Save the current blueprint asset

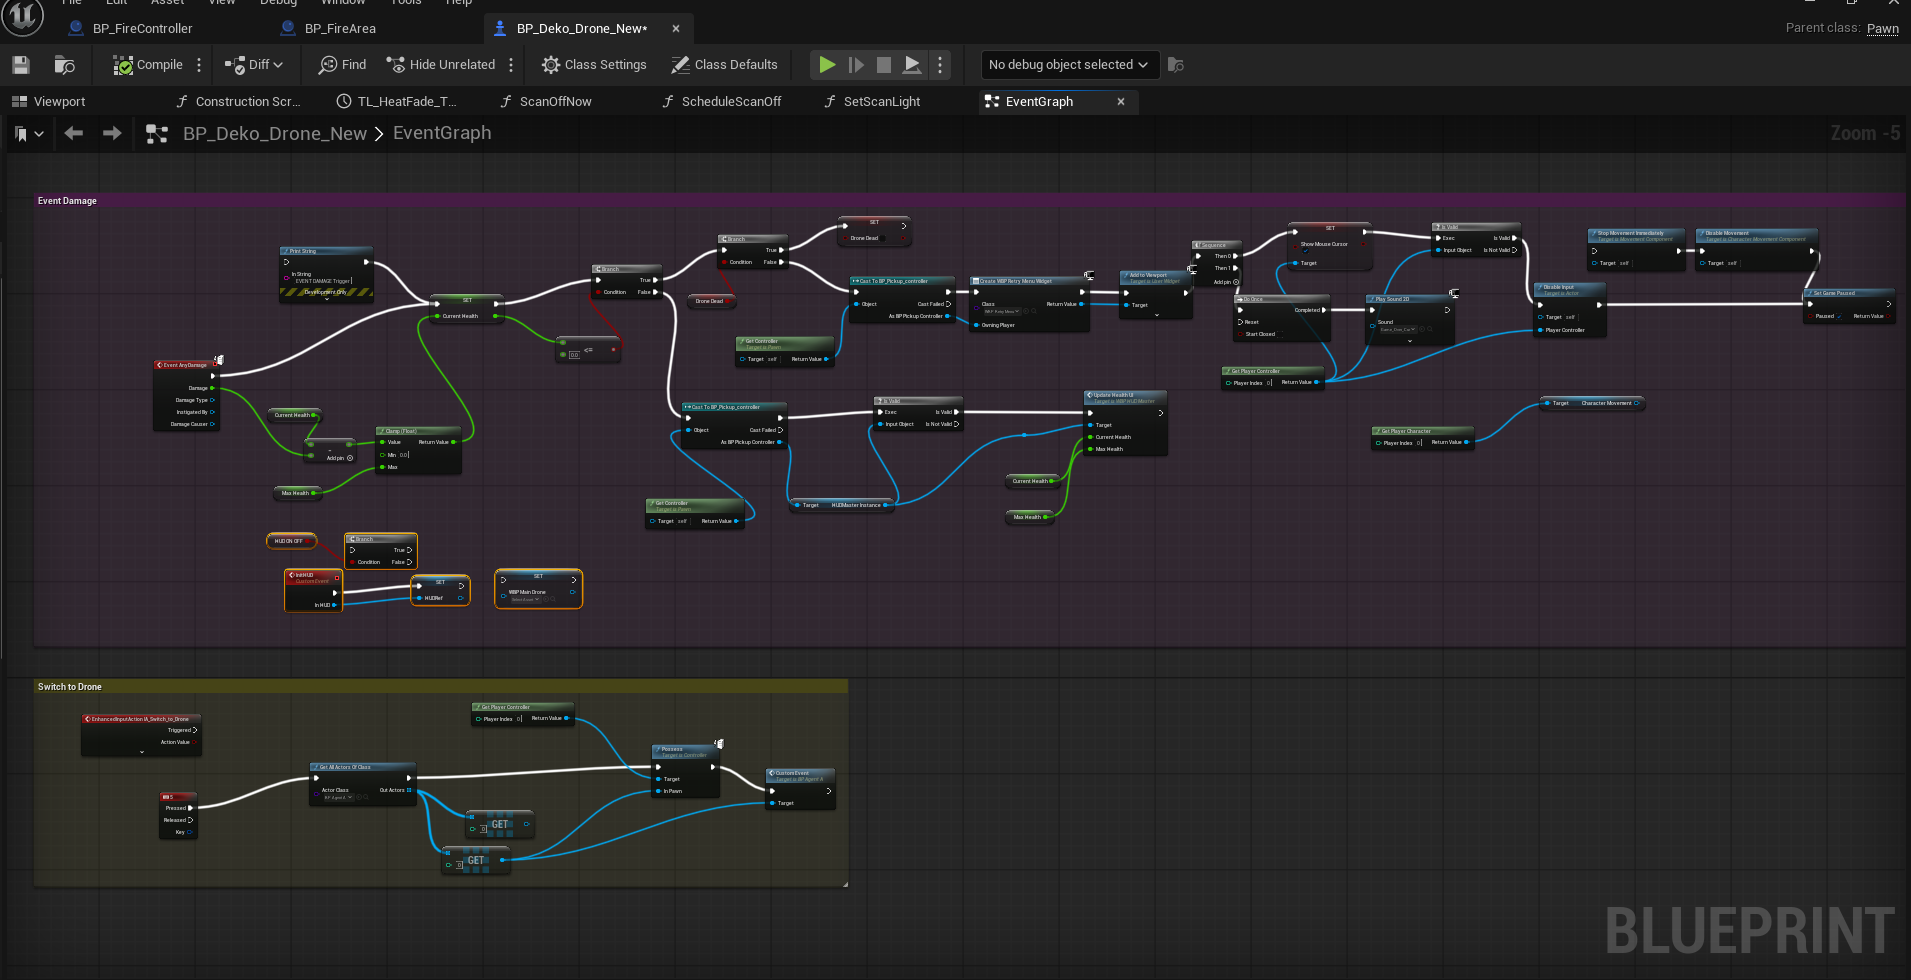click(21, 65)
